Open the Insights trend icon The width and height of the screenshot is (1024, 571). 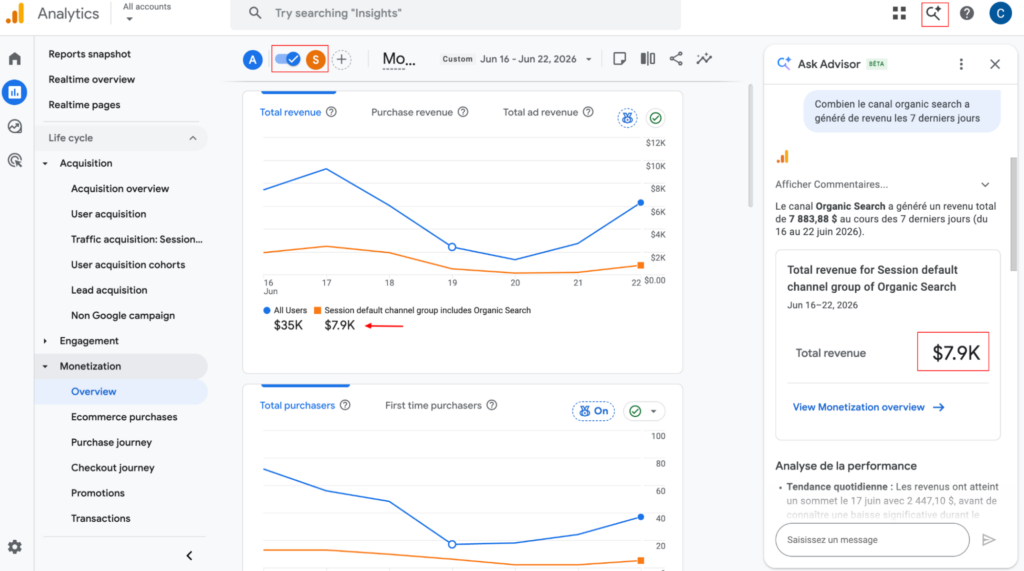(704, 59)
